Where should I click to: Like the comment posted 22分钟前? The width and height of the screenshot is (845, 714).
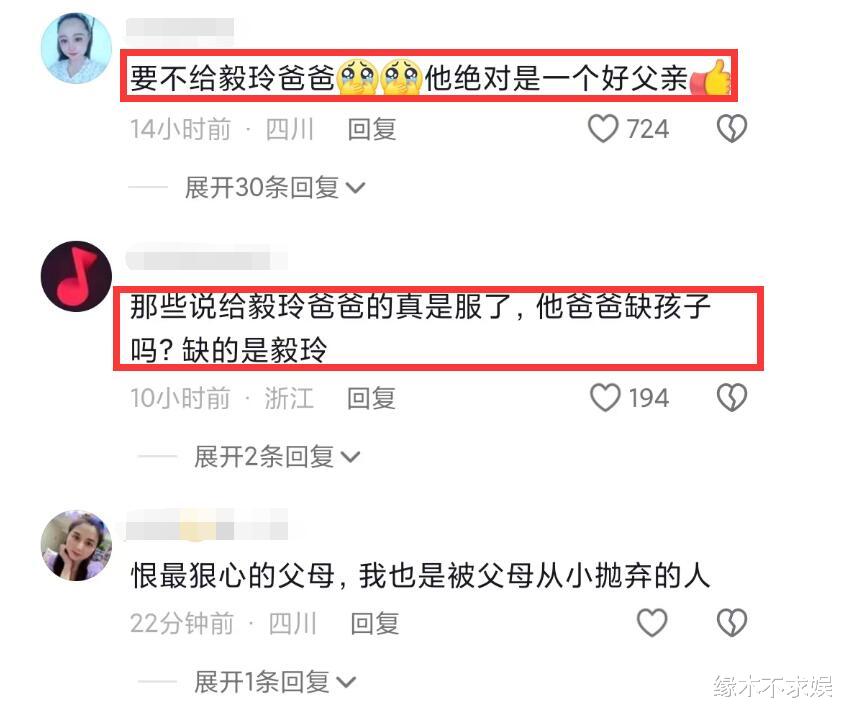[x=652, y=623]
